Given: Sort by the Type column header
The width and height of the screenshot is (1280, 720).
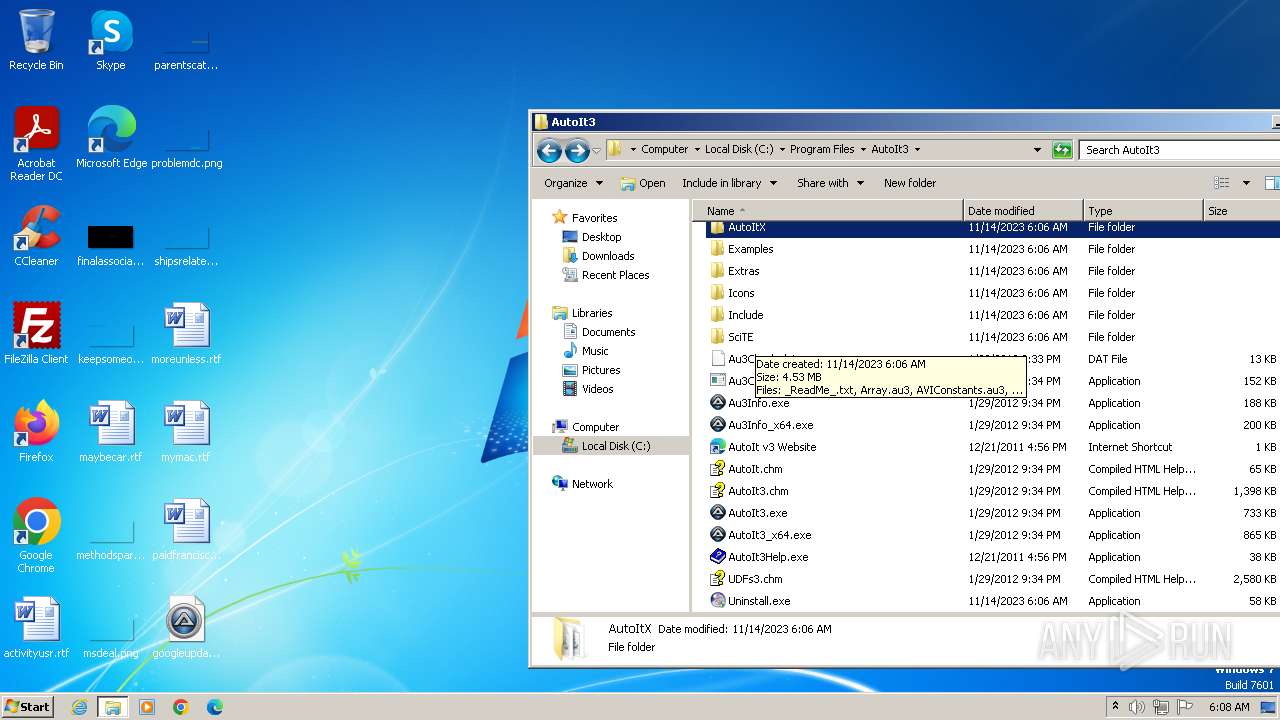Looking at the screenshot, I should (x=1143, y=211).
